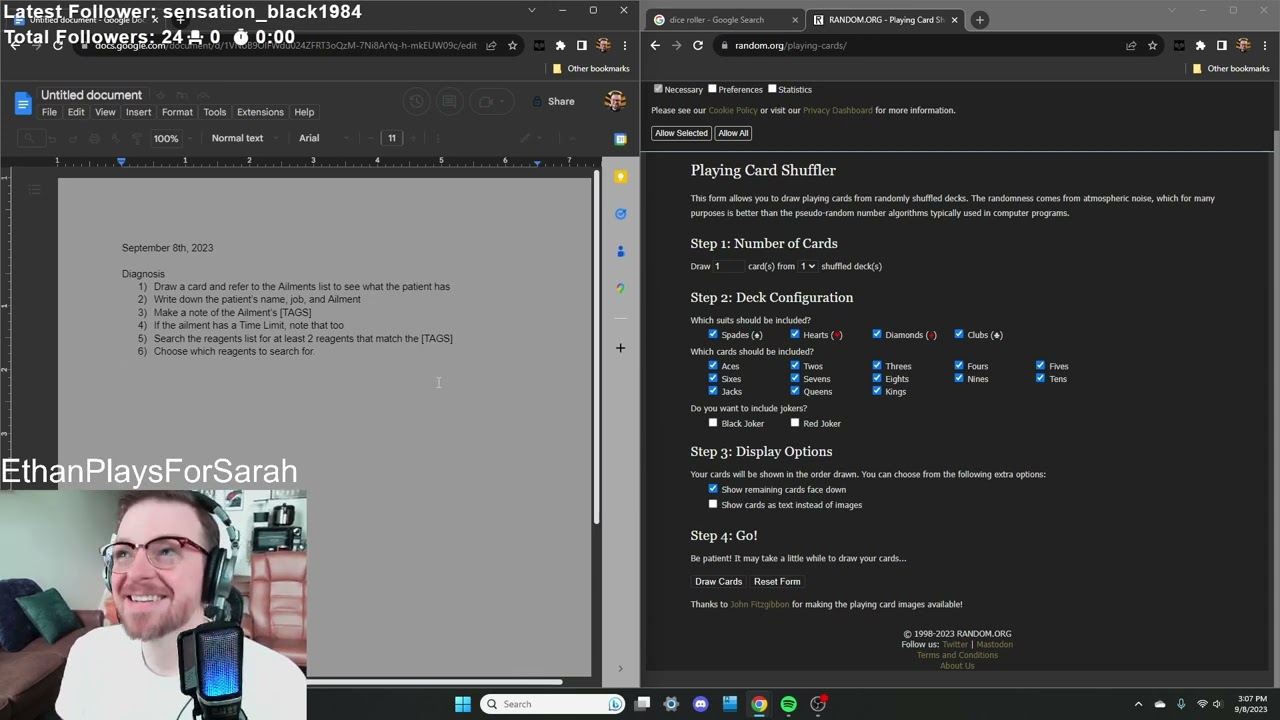The image size is (1280, 720).
Task: Click the redo arrow in Docs toolbar
Action: tap(73, 138)
